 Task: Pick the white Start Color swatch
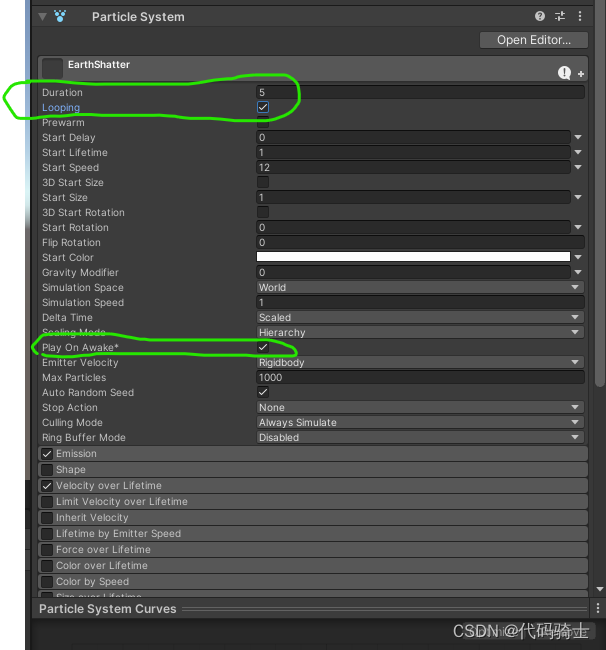coord(413,257)
